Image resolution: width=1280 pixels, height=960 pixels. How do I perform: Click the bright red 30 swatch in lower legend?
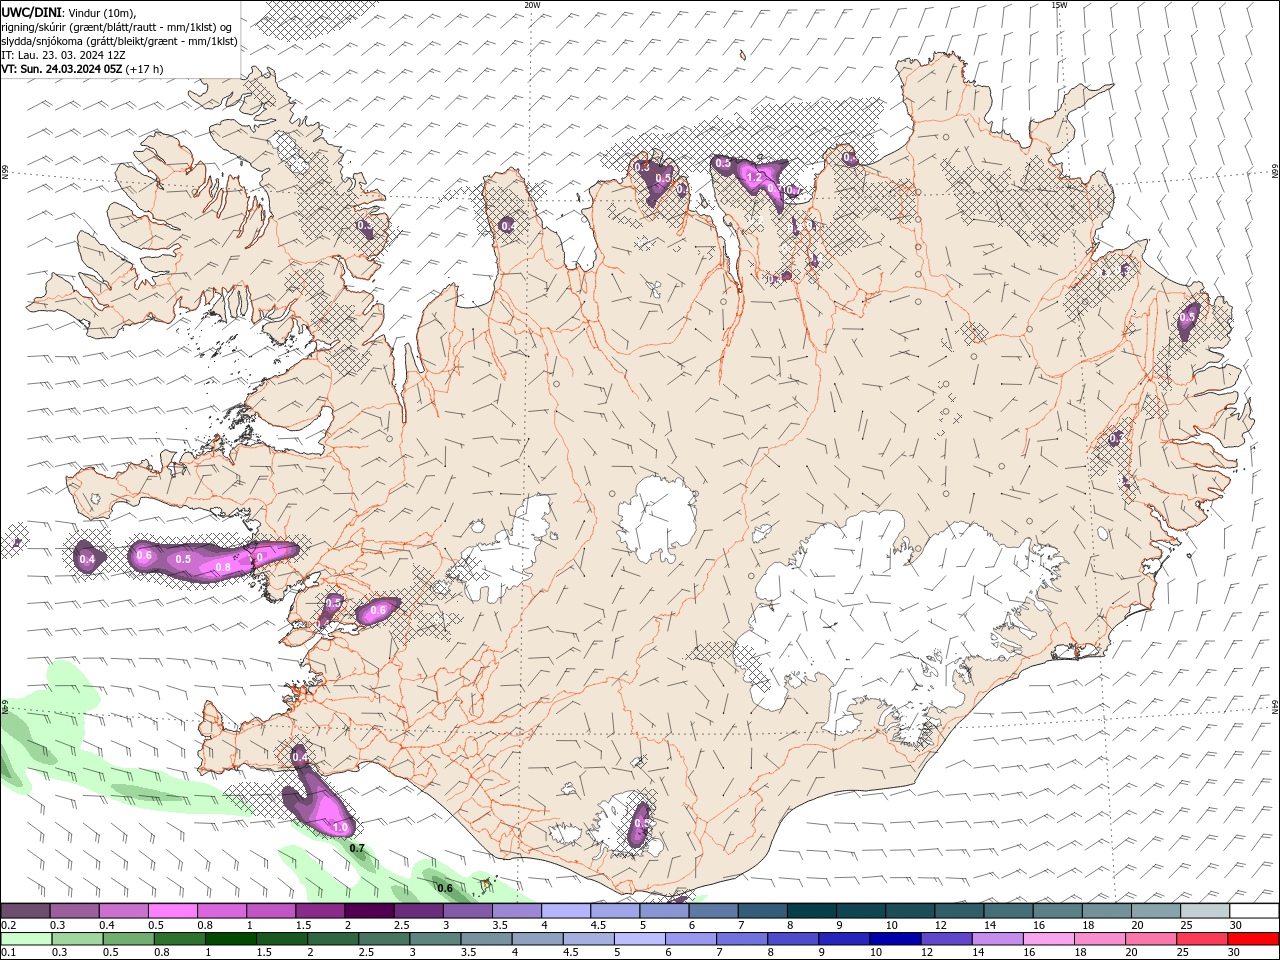(x=1254, y=939)
